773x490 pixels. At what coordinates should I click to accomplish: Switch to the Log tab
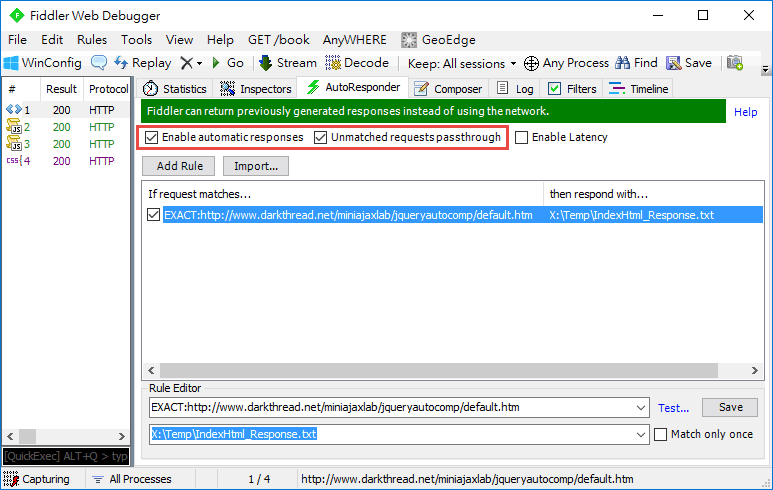coord(515,89)
